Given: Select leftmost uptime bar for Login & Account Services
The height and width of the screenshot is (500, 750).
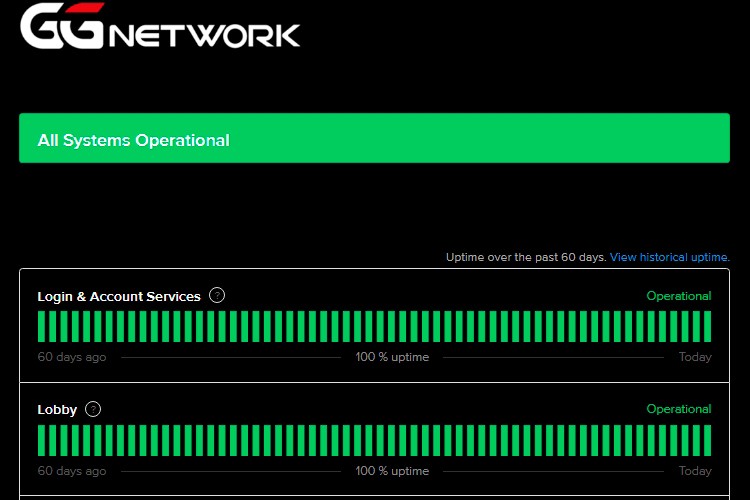Looking at the screenshot, I should point(42,326).
